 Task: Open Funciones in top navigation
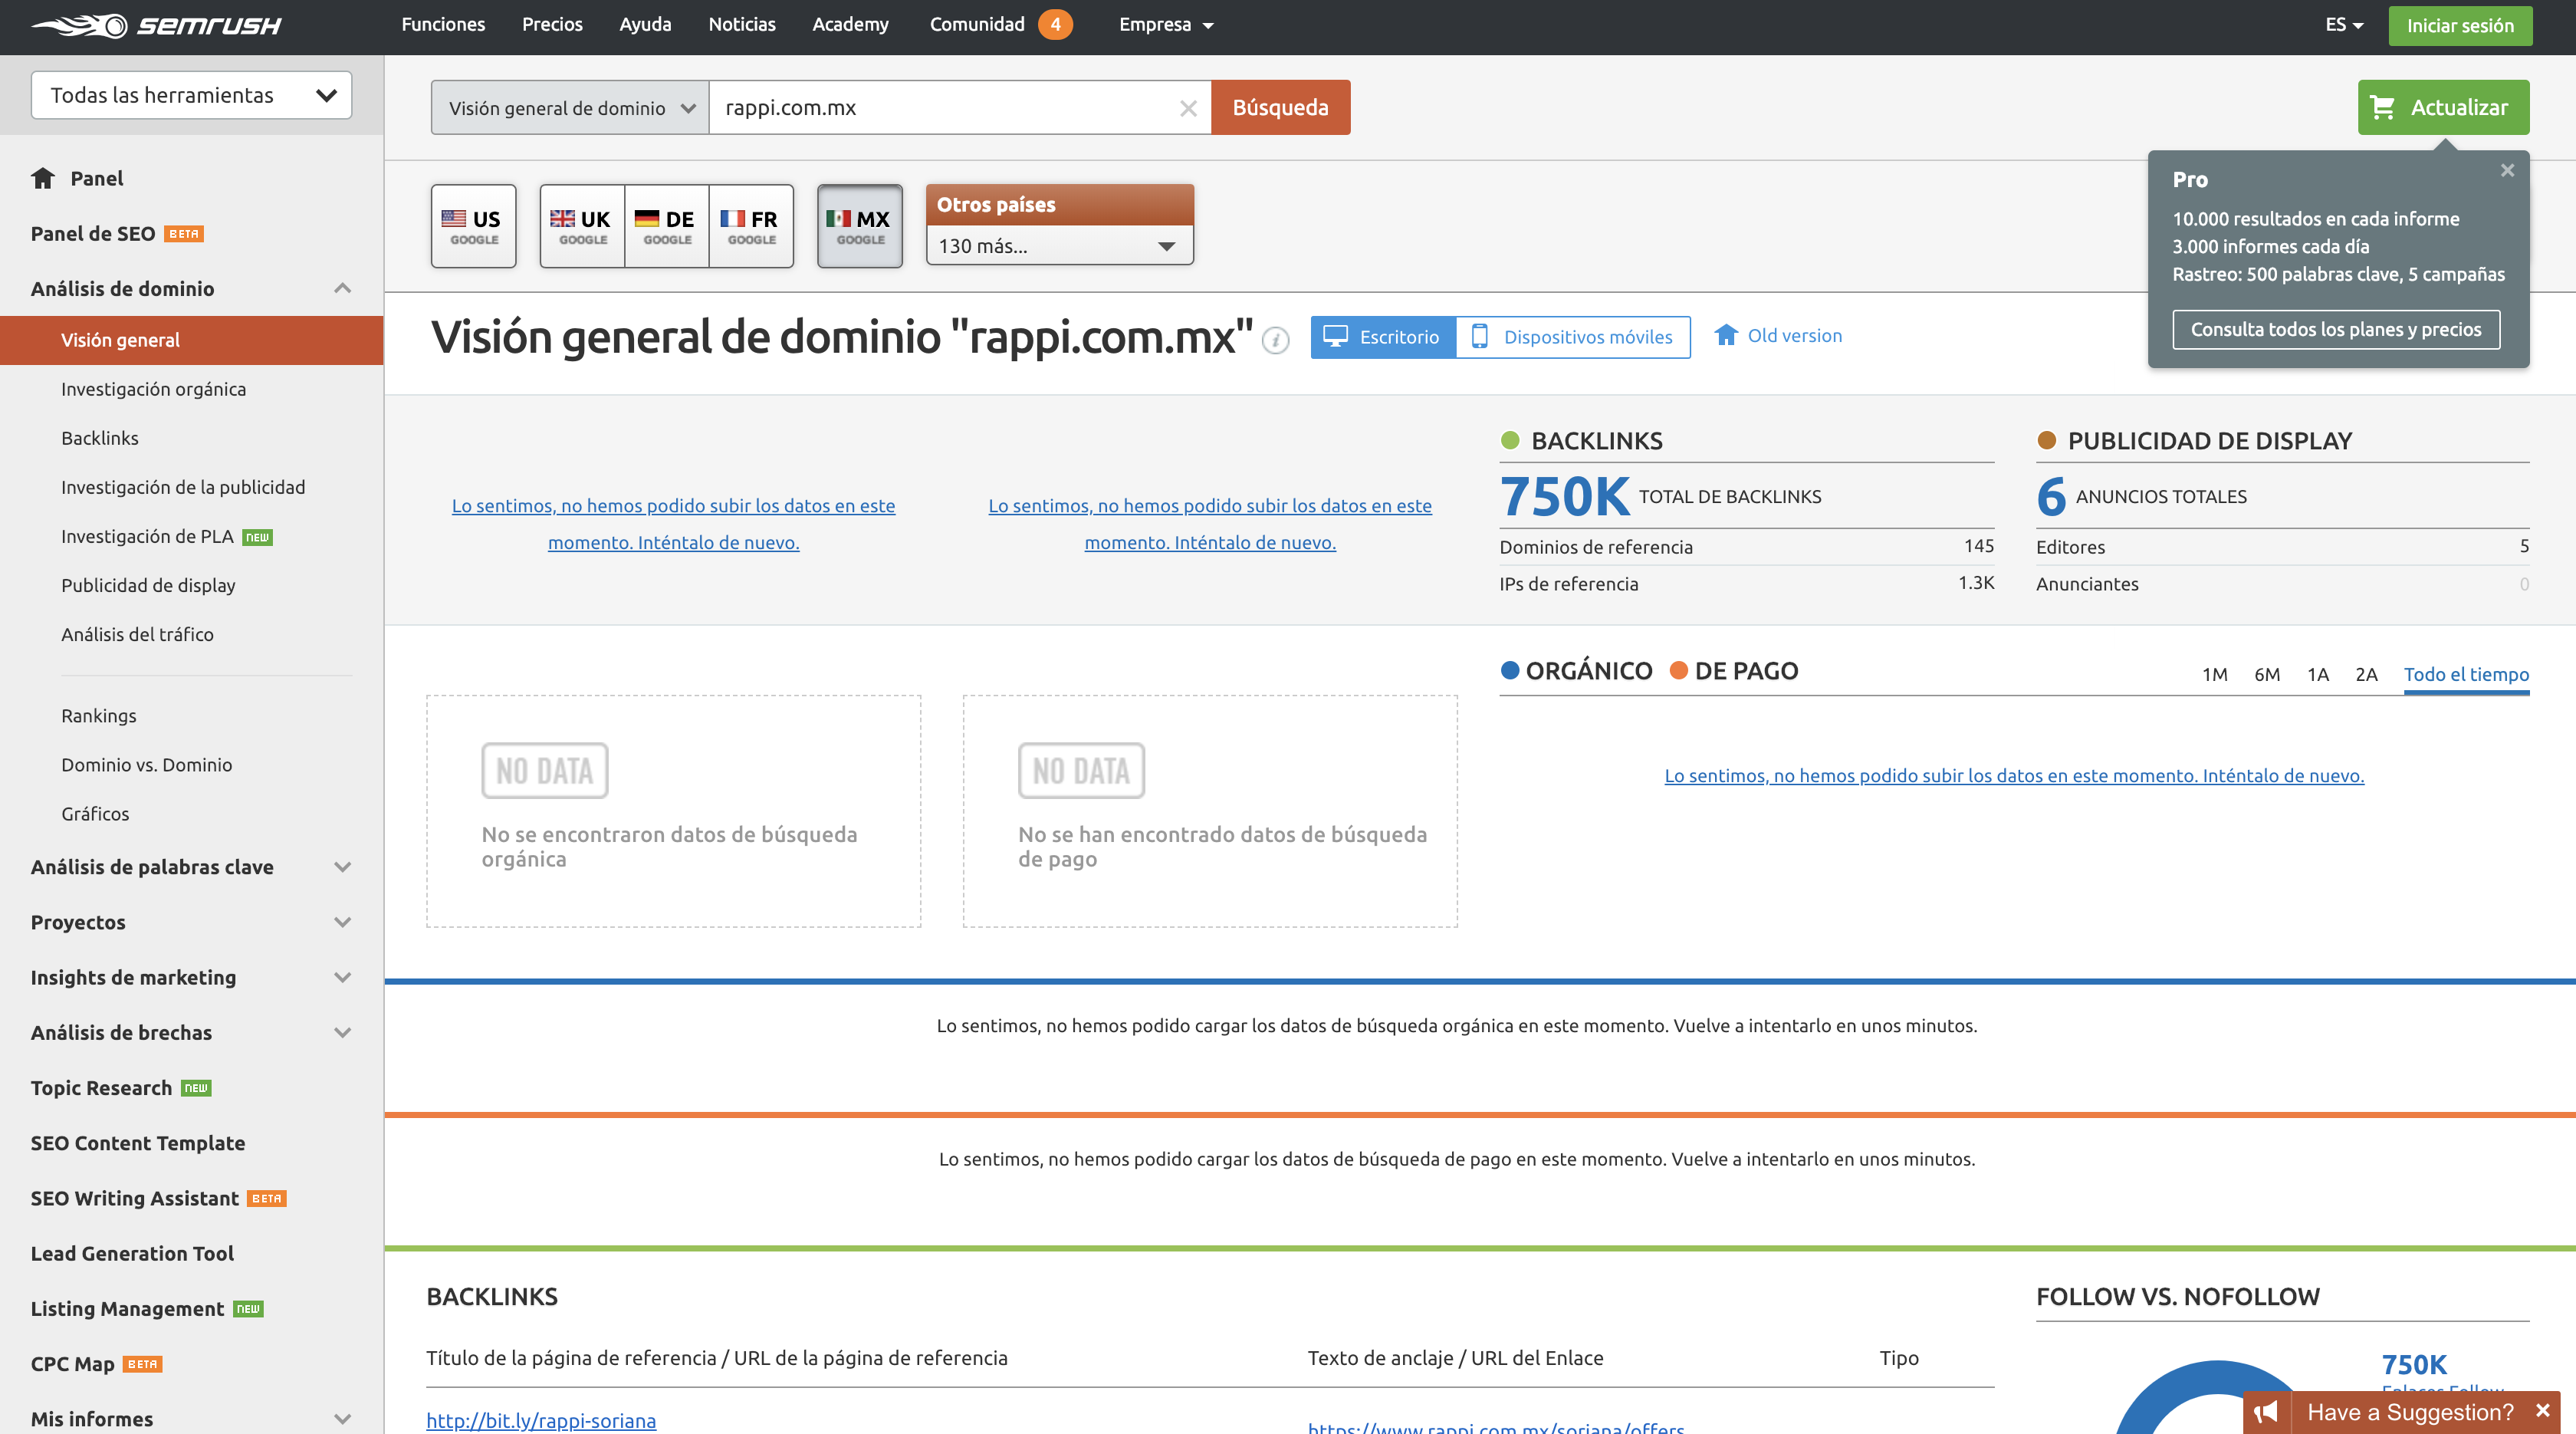(443, 24)
